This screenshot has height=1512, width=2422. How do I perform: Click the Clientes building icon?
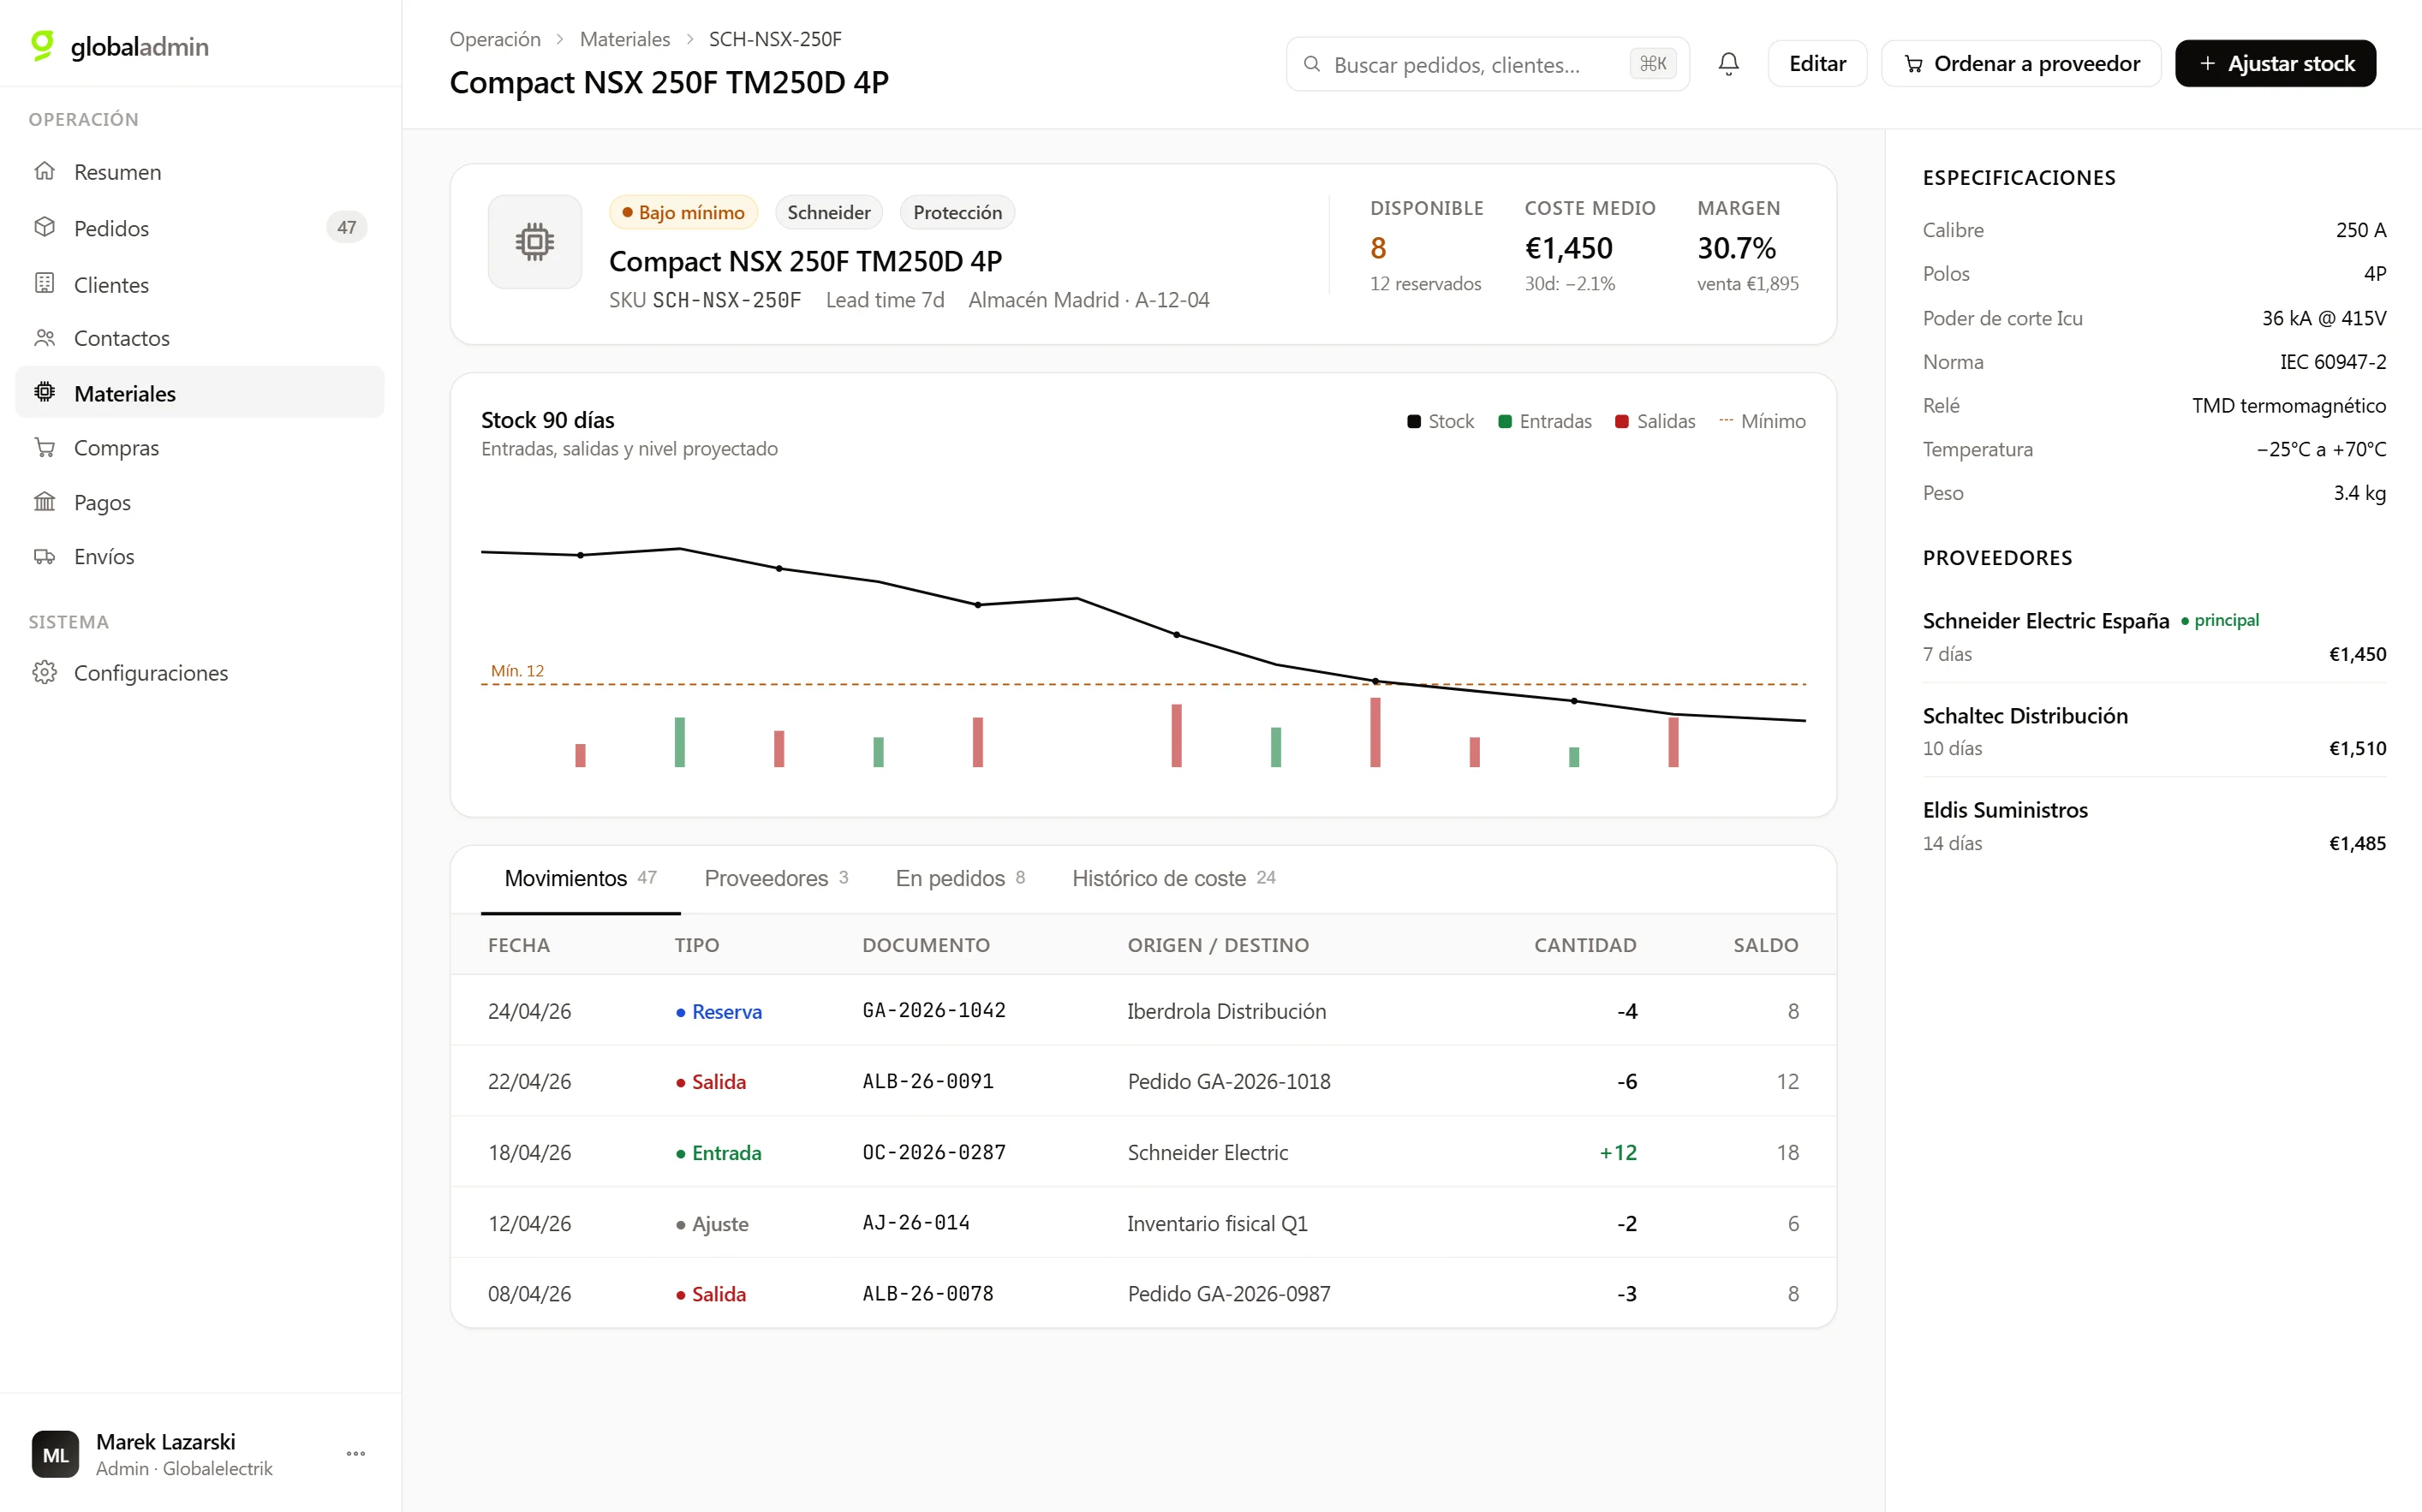(x=44, y=284)
